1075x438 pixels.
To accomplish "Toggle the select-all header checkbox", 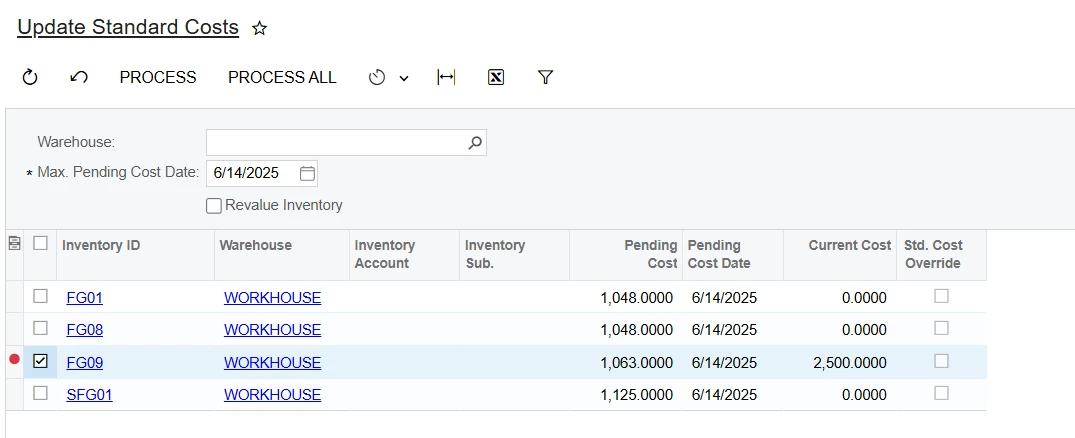I will (x=40, y=243).
